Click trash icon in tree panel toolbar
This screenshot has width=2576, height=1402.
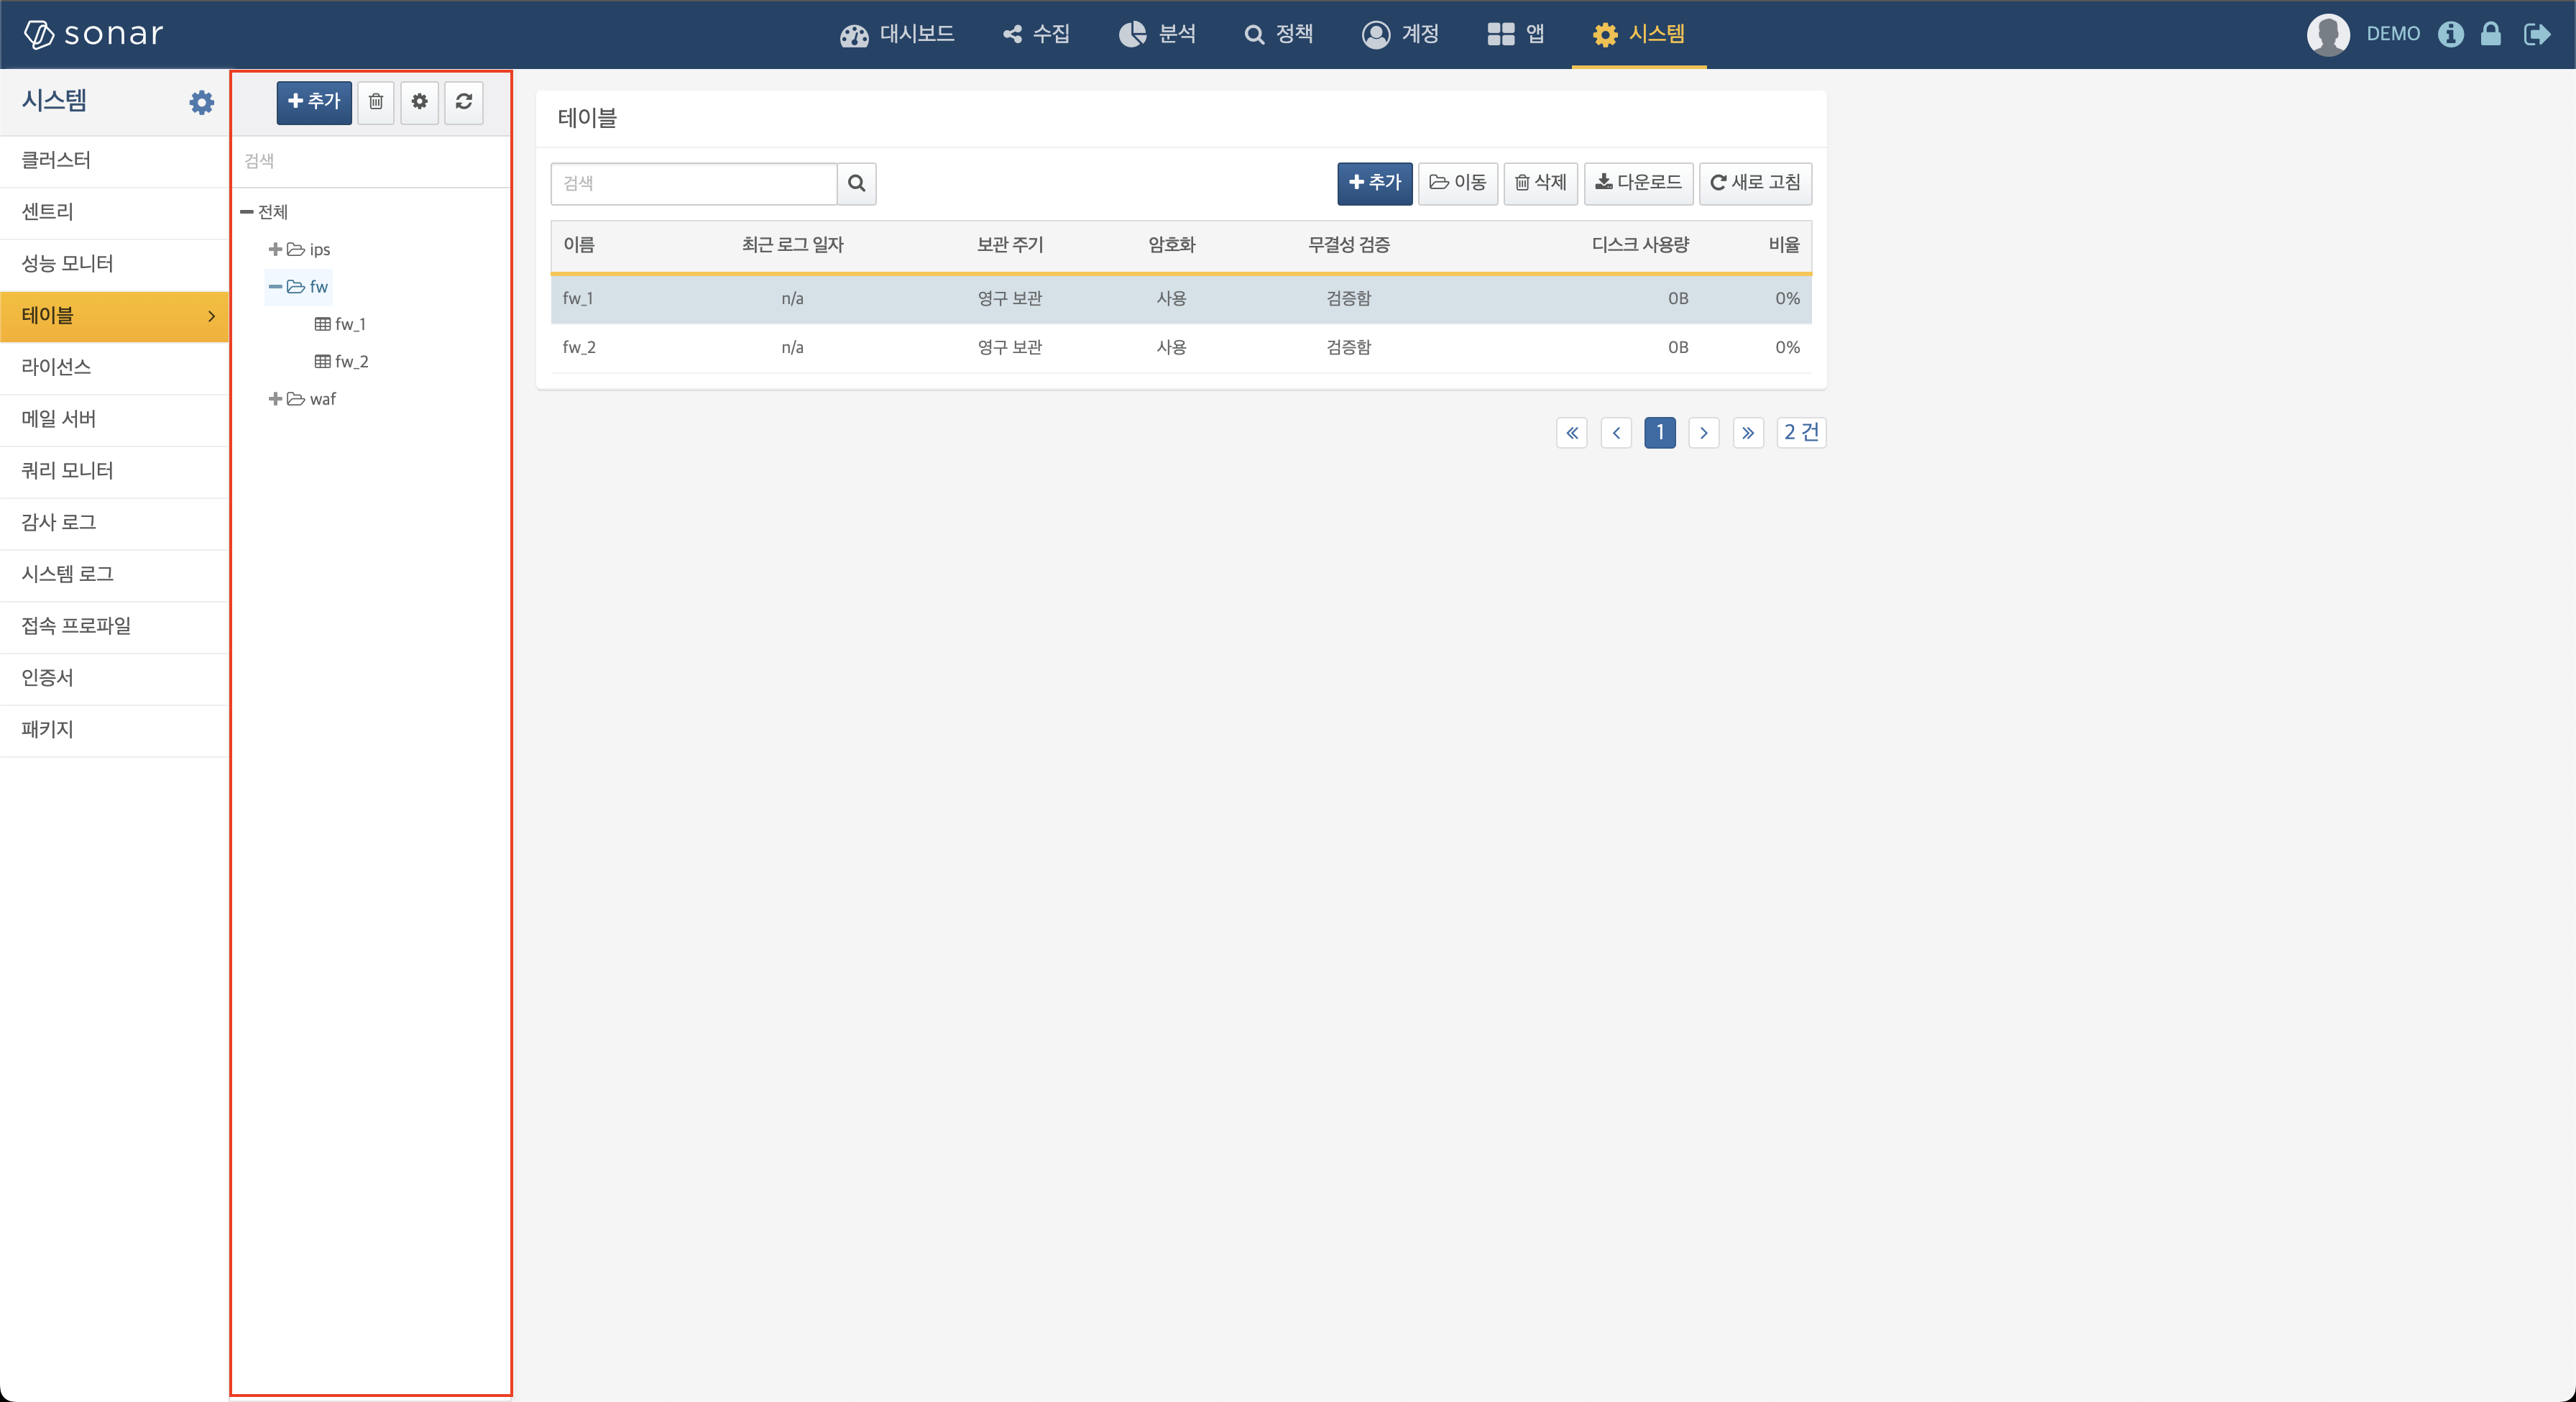coord(376,102)
